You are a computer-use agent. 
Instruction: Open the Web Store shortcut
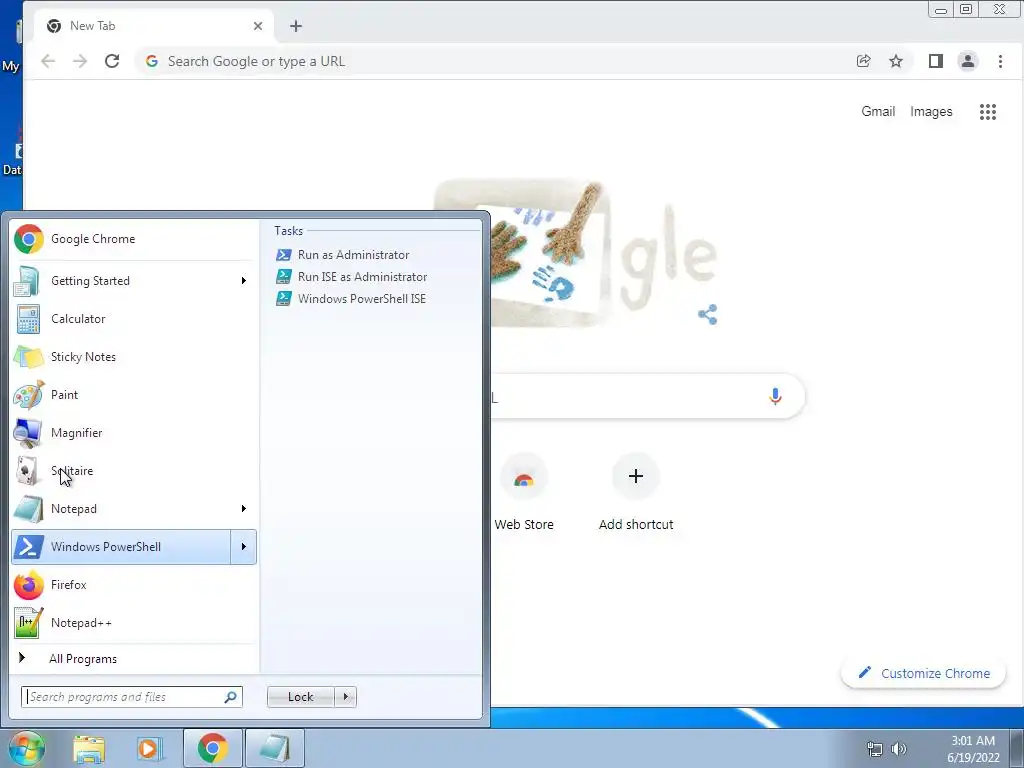click(524, 492)
